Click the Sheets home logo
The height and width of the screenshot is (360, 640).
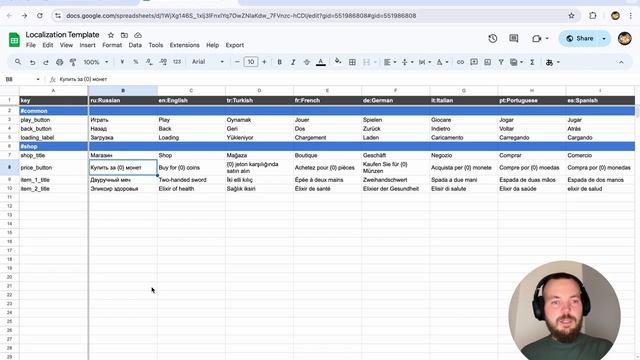(x=14, y=40)
